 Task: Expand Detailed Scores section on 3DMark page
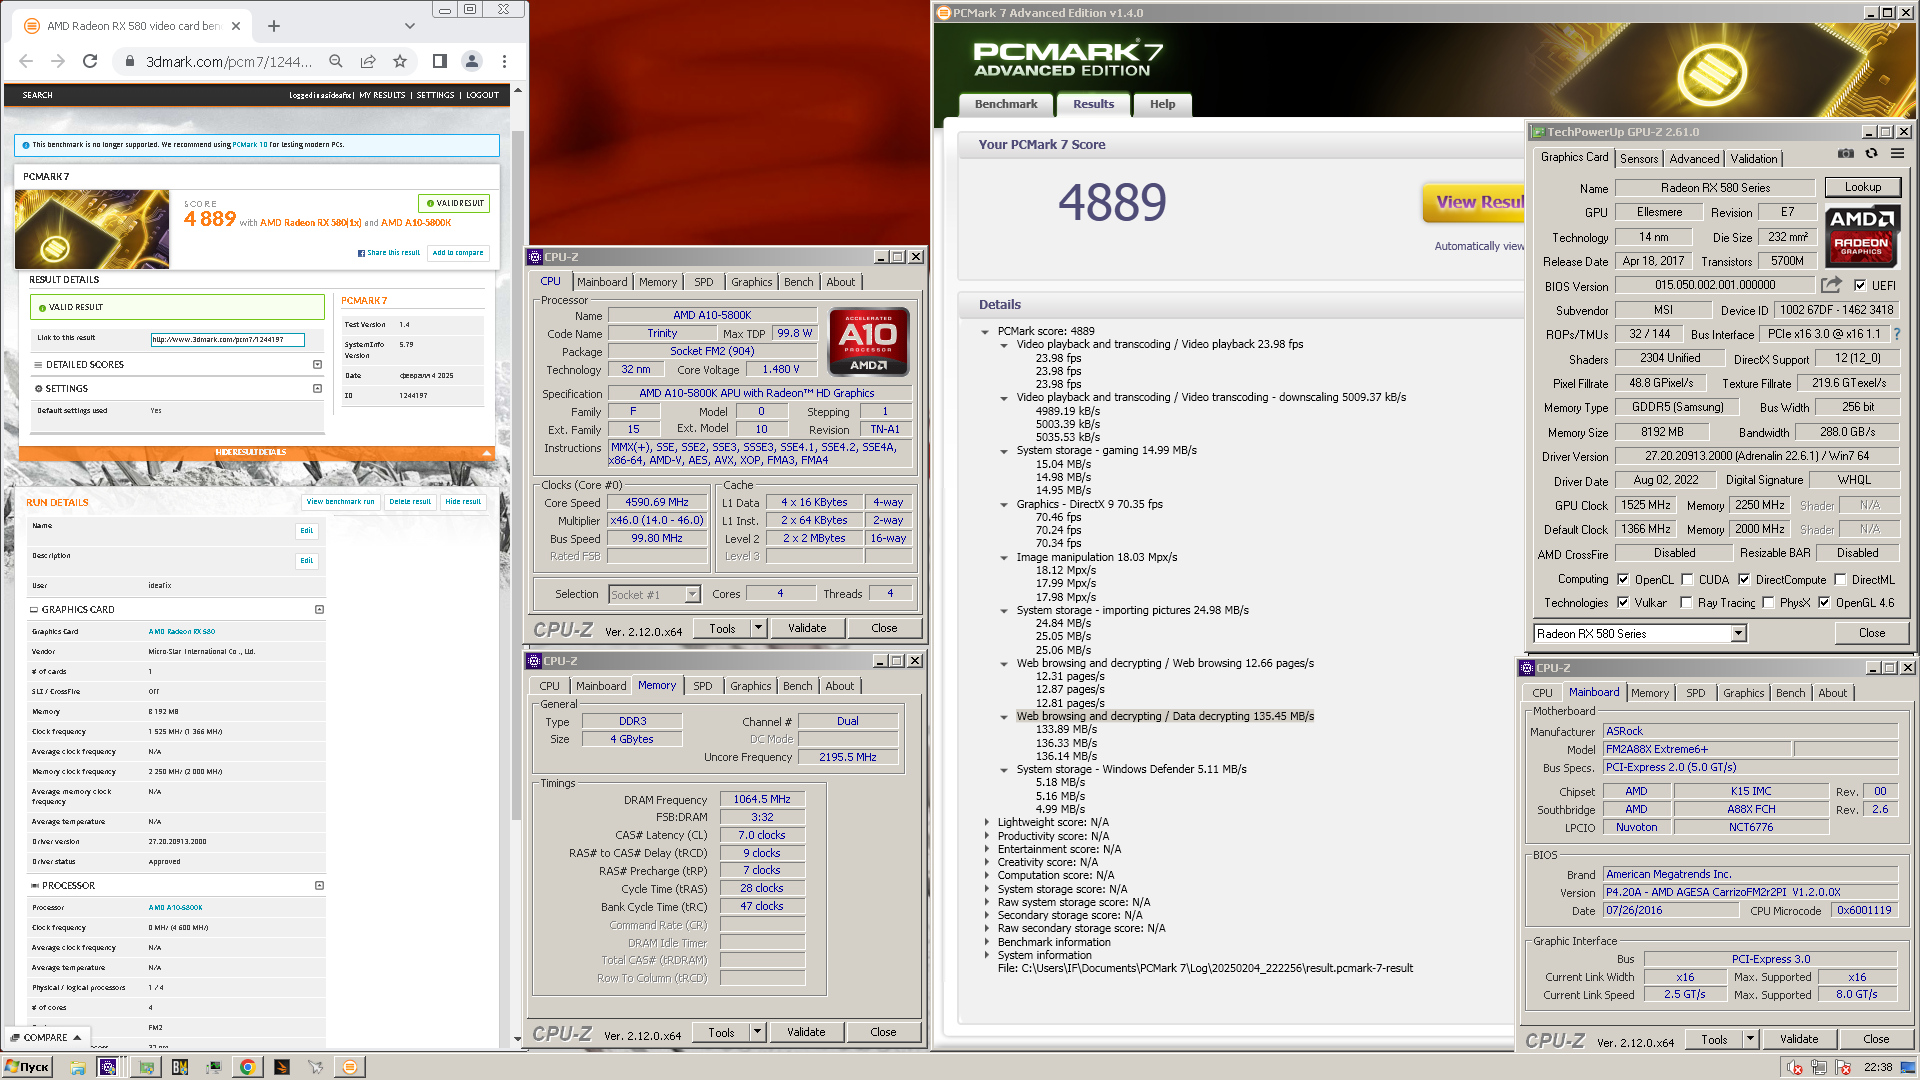click(x=317, y=365)
